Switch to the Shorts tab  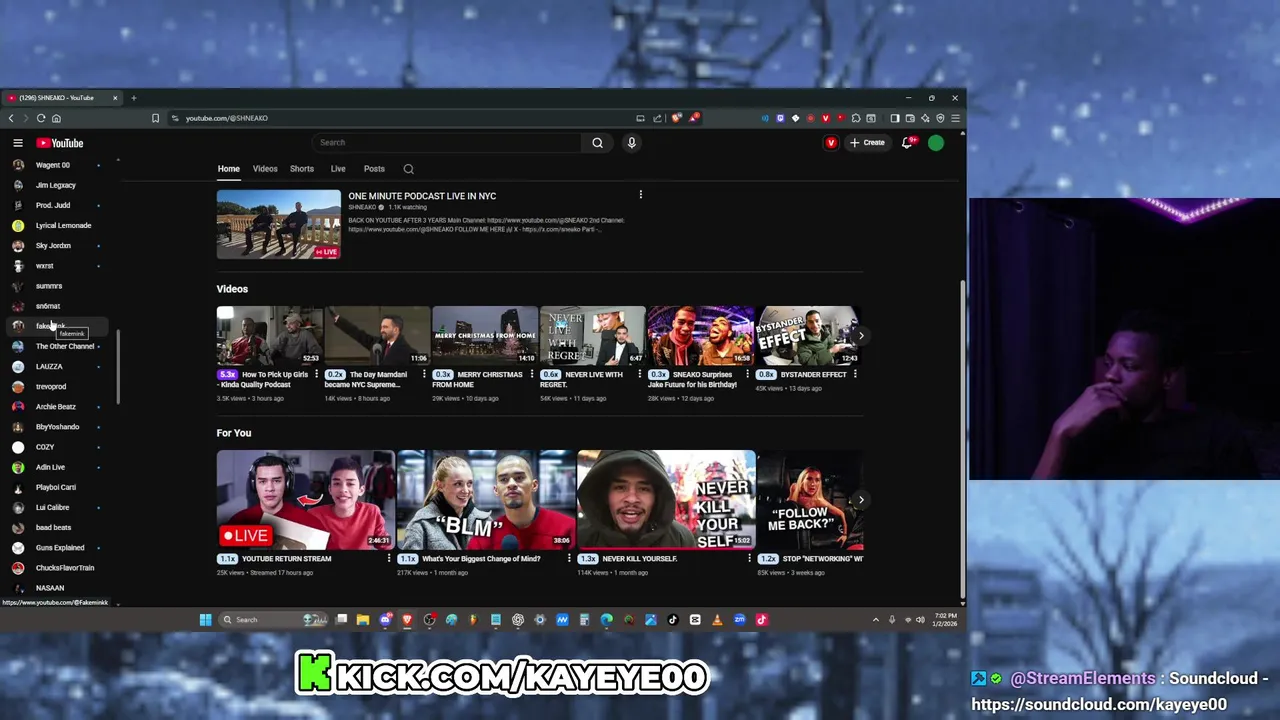[x=301, y=169]
